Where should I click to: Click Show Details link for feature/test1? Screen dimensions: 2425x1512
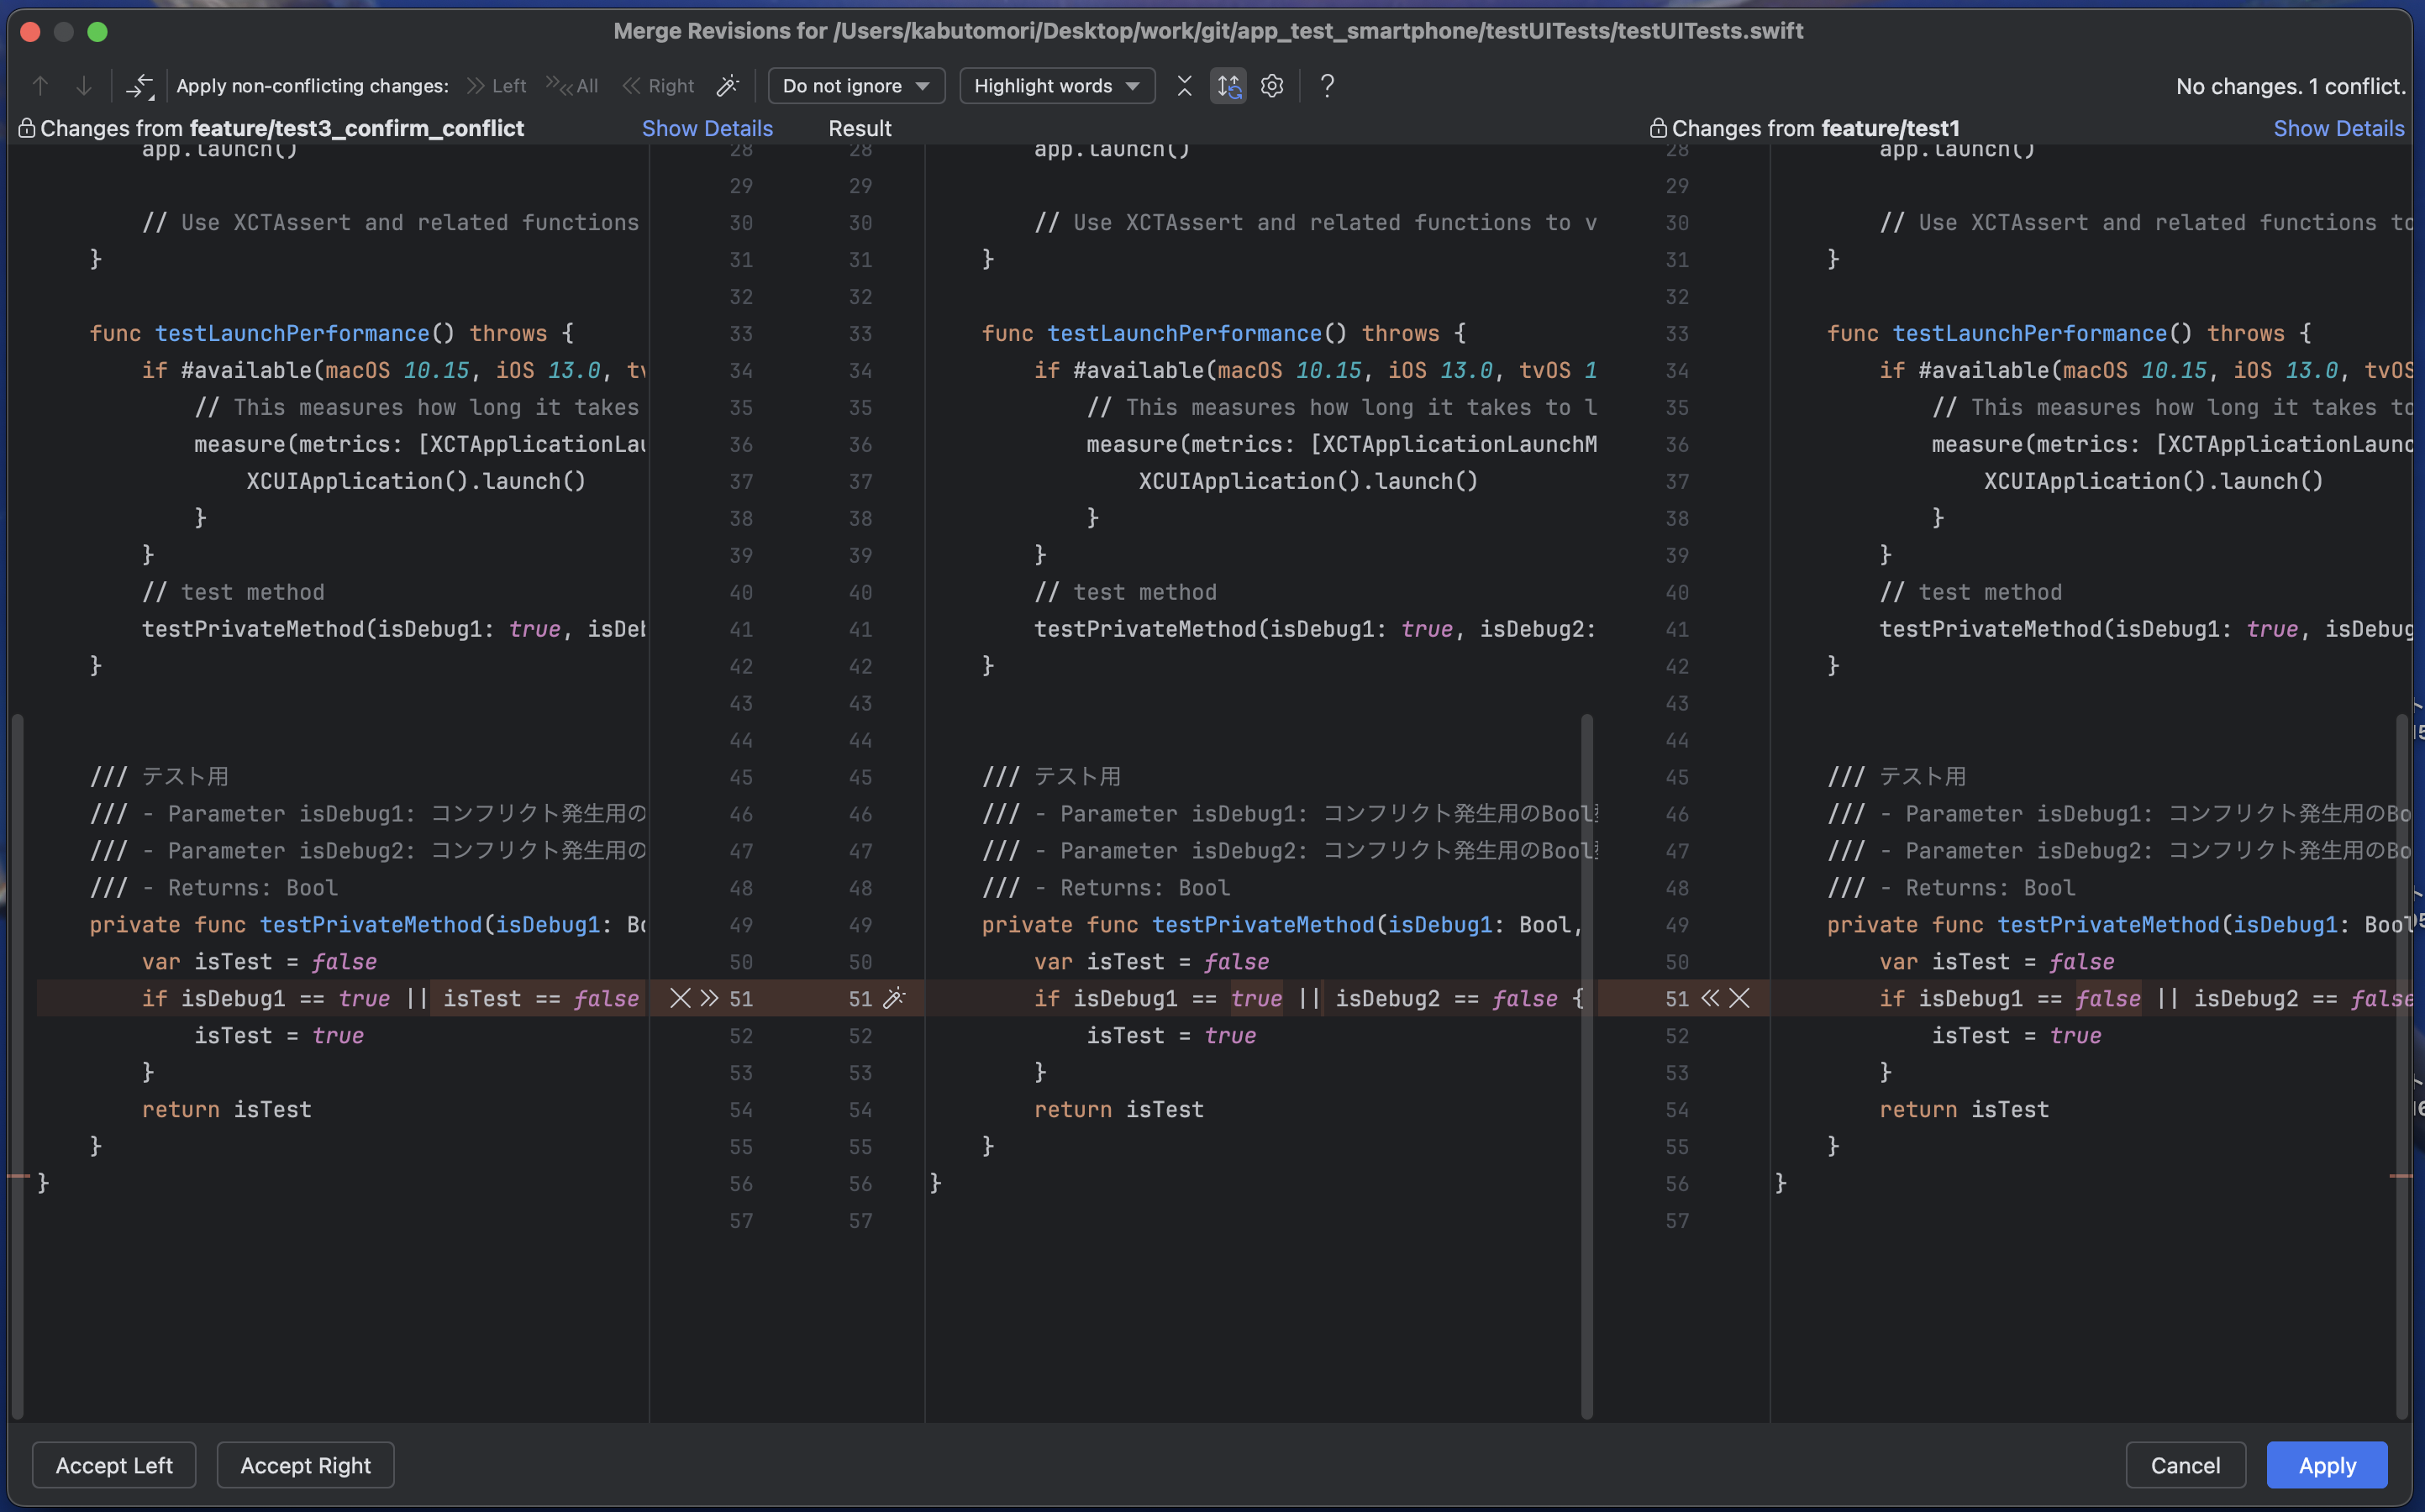[x=2338, y=128]
